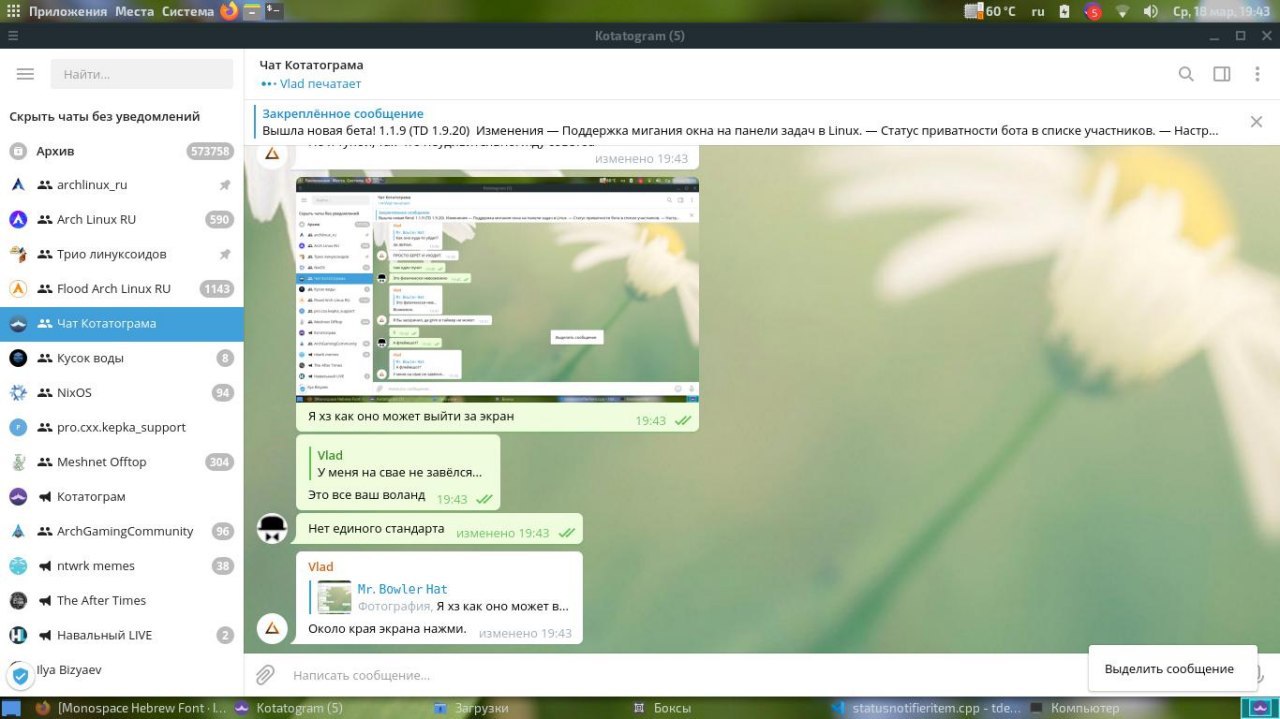Launch Firefox from the top panel icon
The height and width of the screenshot is (719, 1280).
pos(229,11)
